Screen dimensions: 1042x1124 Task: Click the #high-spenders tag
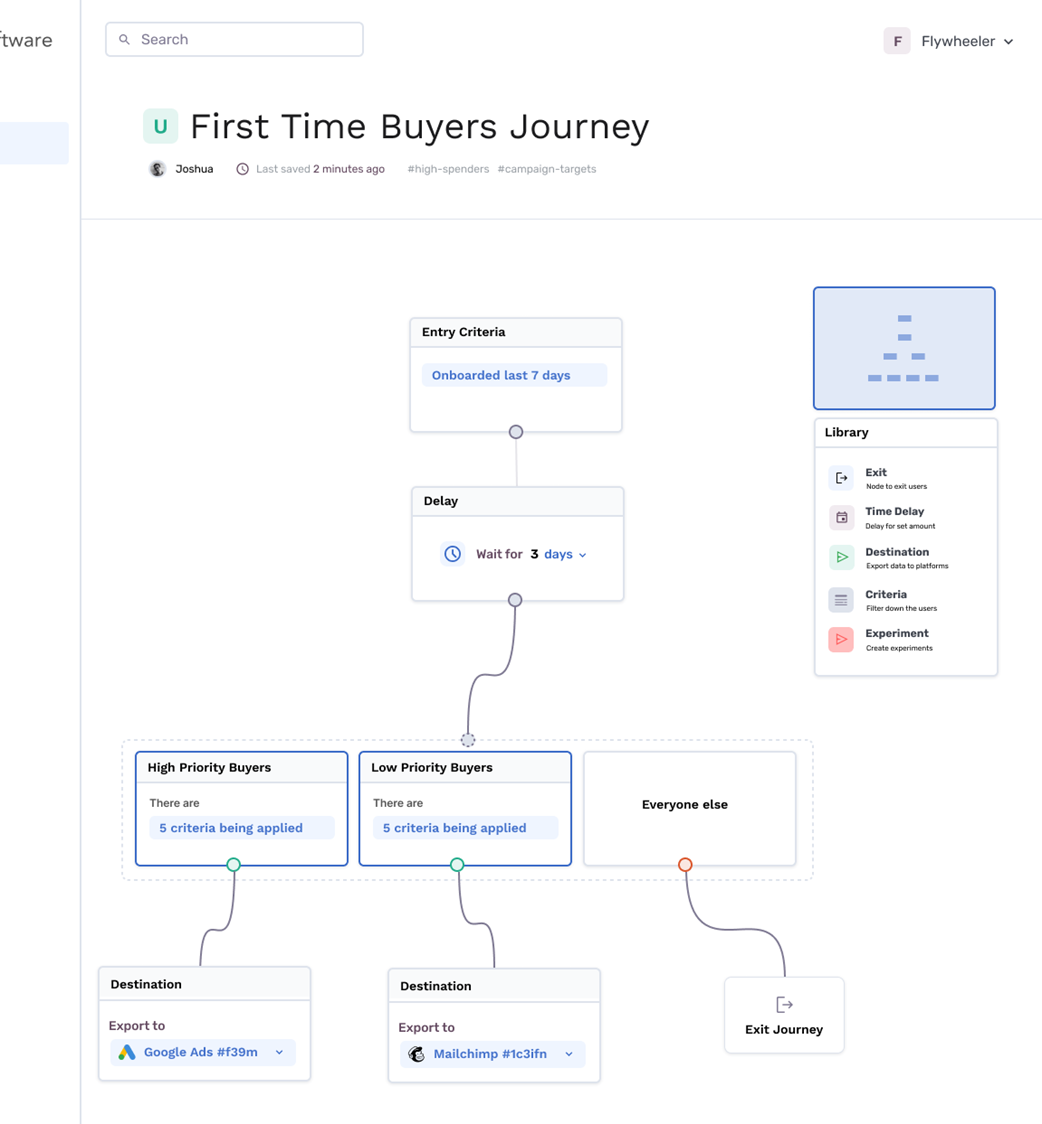coord(448,169)
